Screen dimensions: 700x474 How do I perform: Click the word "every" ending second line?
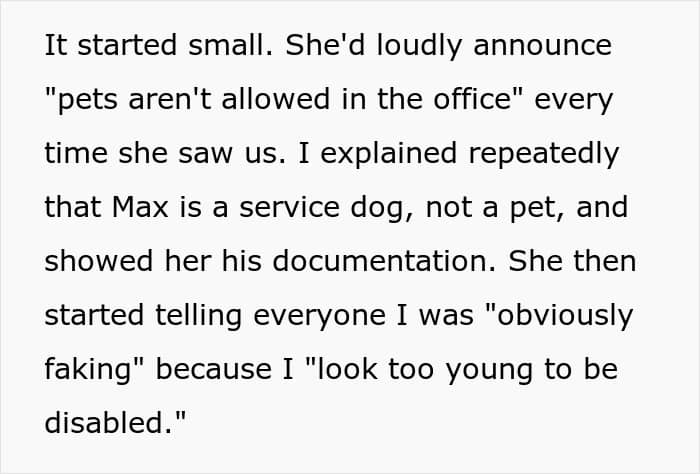tap(573, 100)
